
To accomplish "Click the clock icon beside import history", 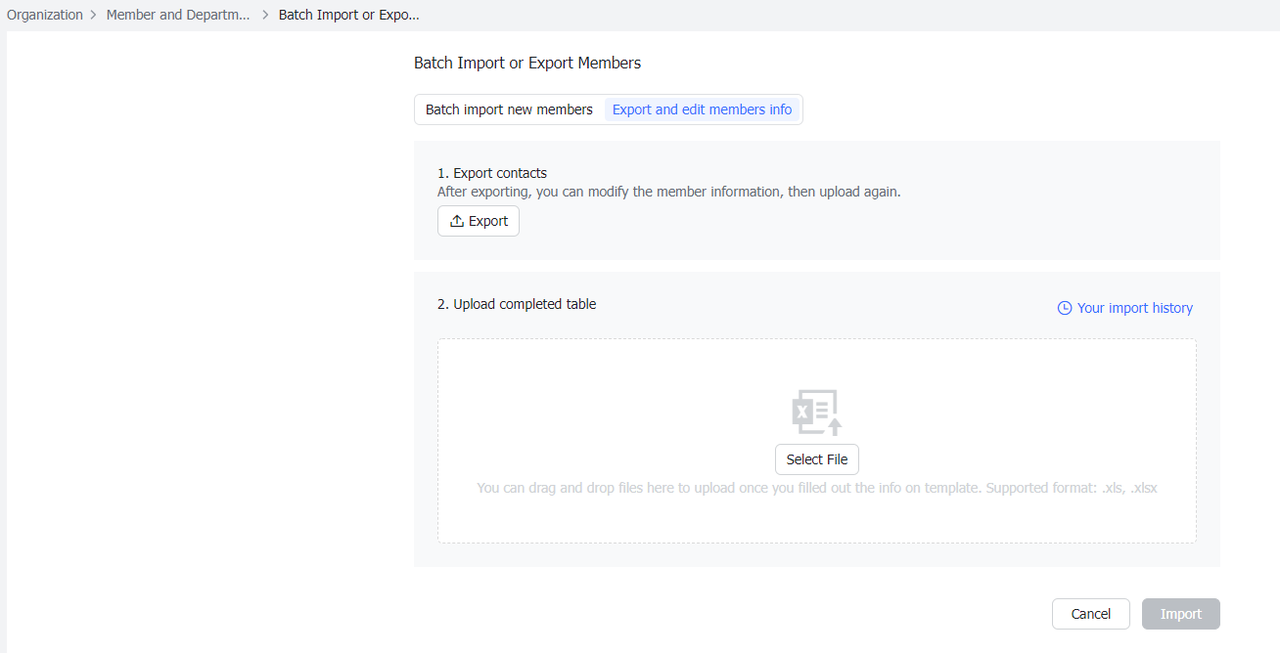I will click(1064, 308).
